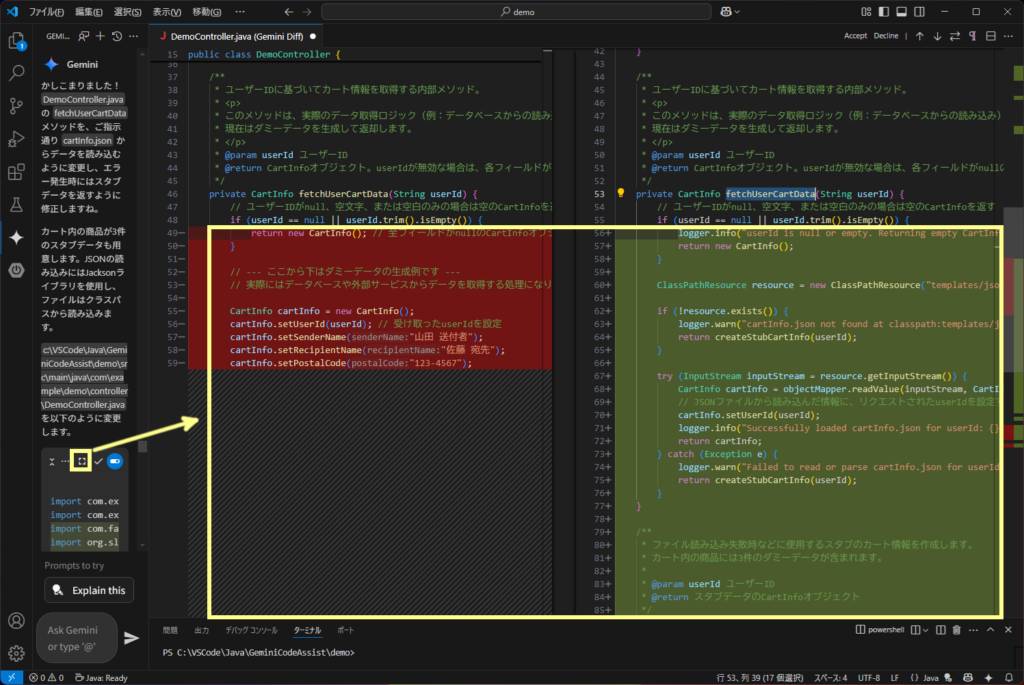Click the demo command center search box
Image resolution: width=1024 pixels, height=685 pixels.
(516, 12)
